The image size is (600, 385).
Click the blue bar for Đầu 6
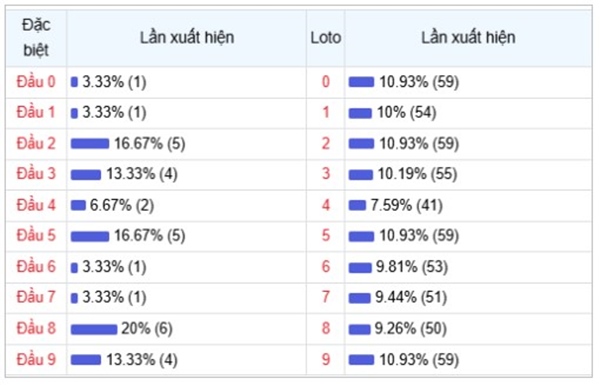(x=74, y=268)
